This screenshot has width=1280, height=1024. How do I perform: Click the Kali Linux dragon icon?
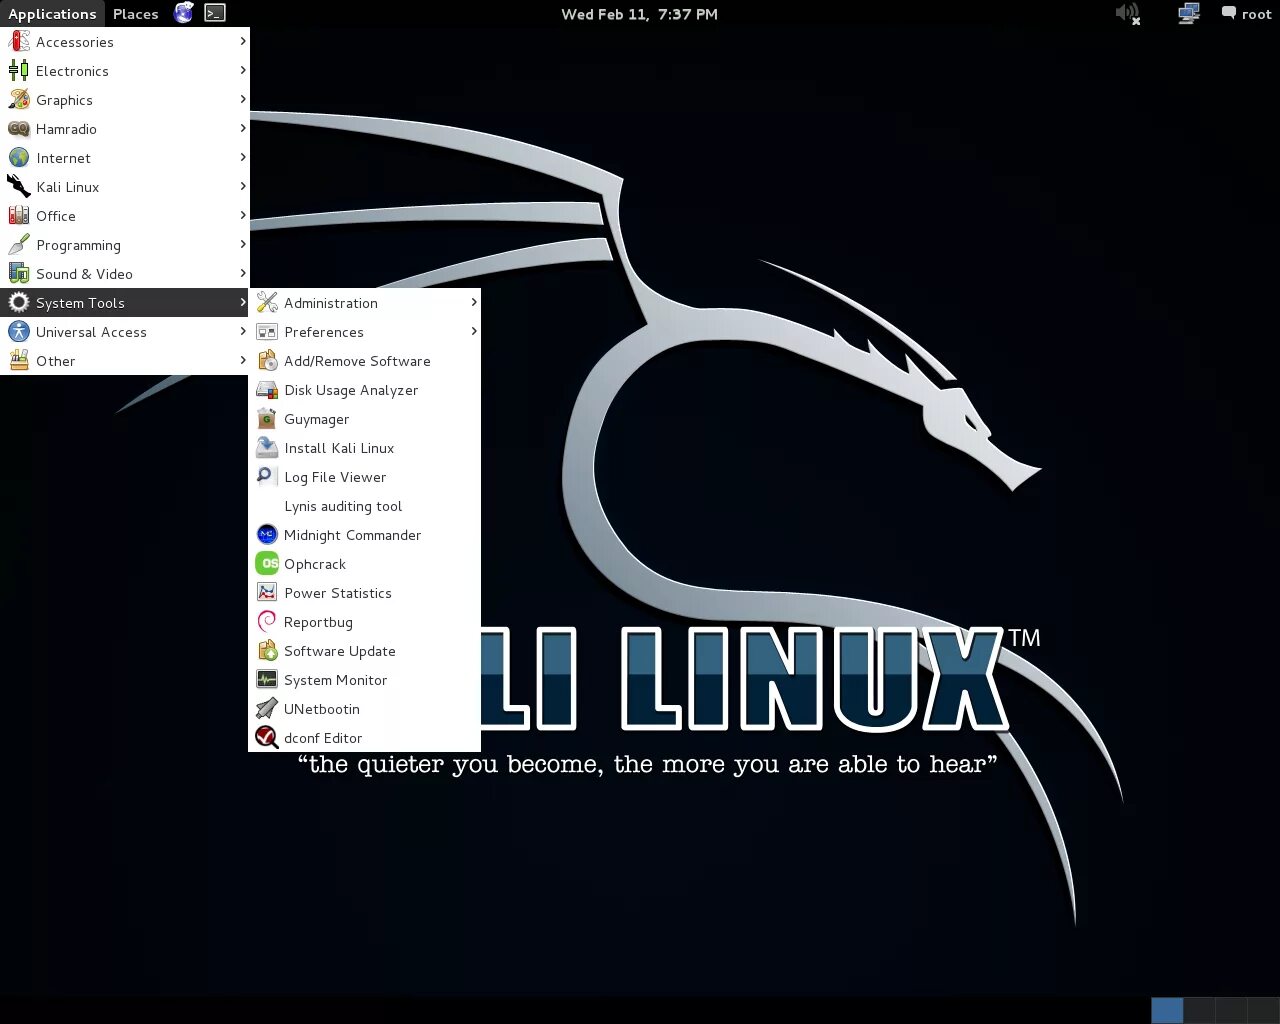[19, 187]
